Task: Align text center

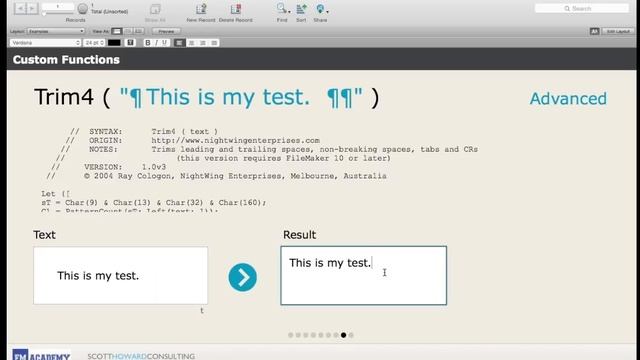Action: [191, 42]
